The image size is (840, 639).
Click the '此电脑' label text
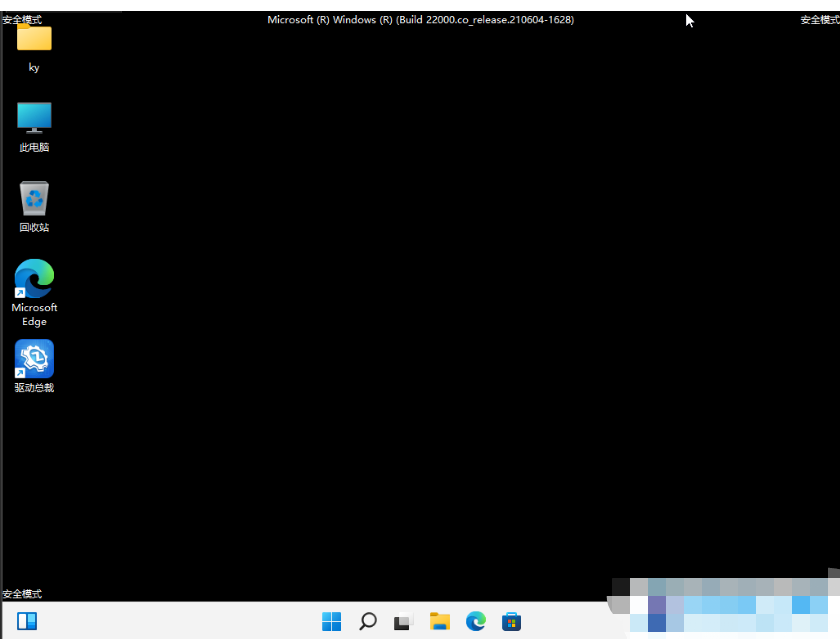tap(34, 147)
